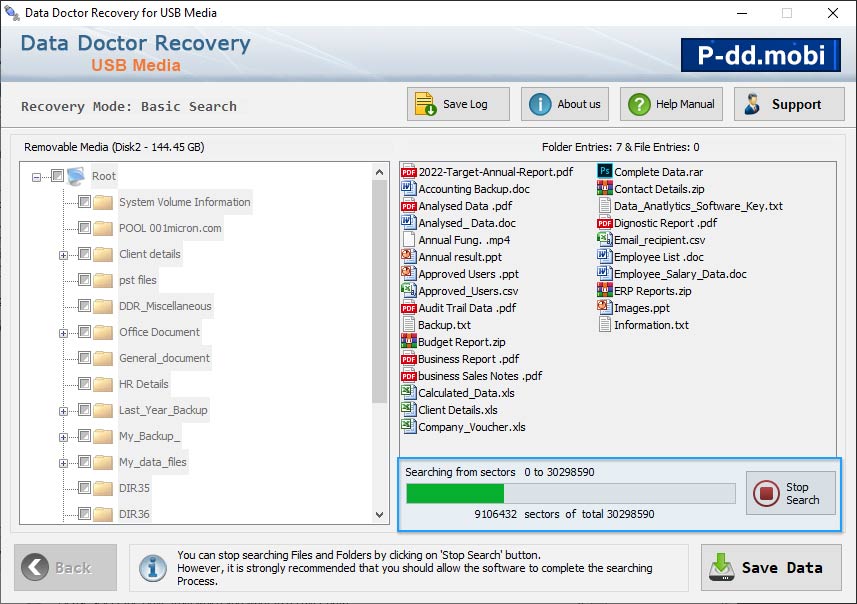Click the Photoshop icon of Complete Data.rar

click(604, 172)
